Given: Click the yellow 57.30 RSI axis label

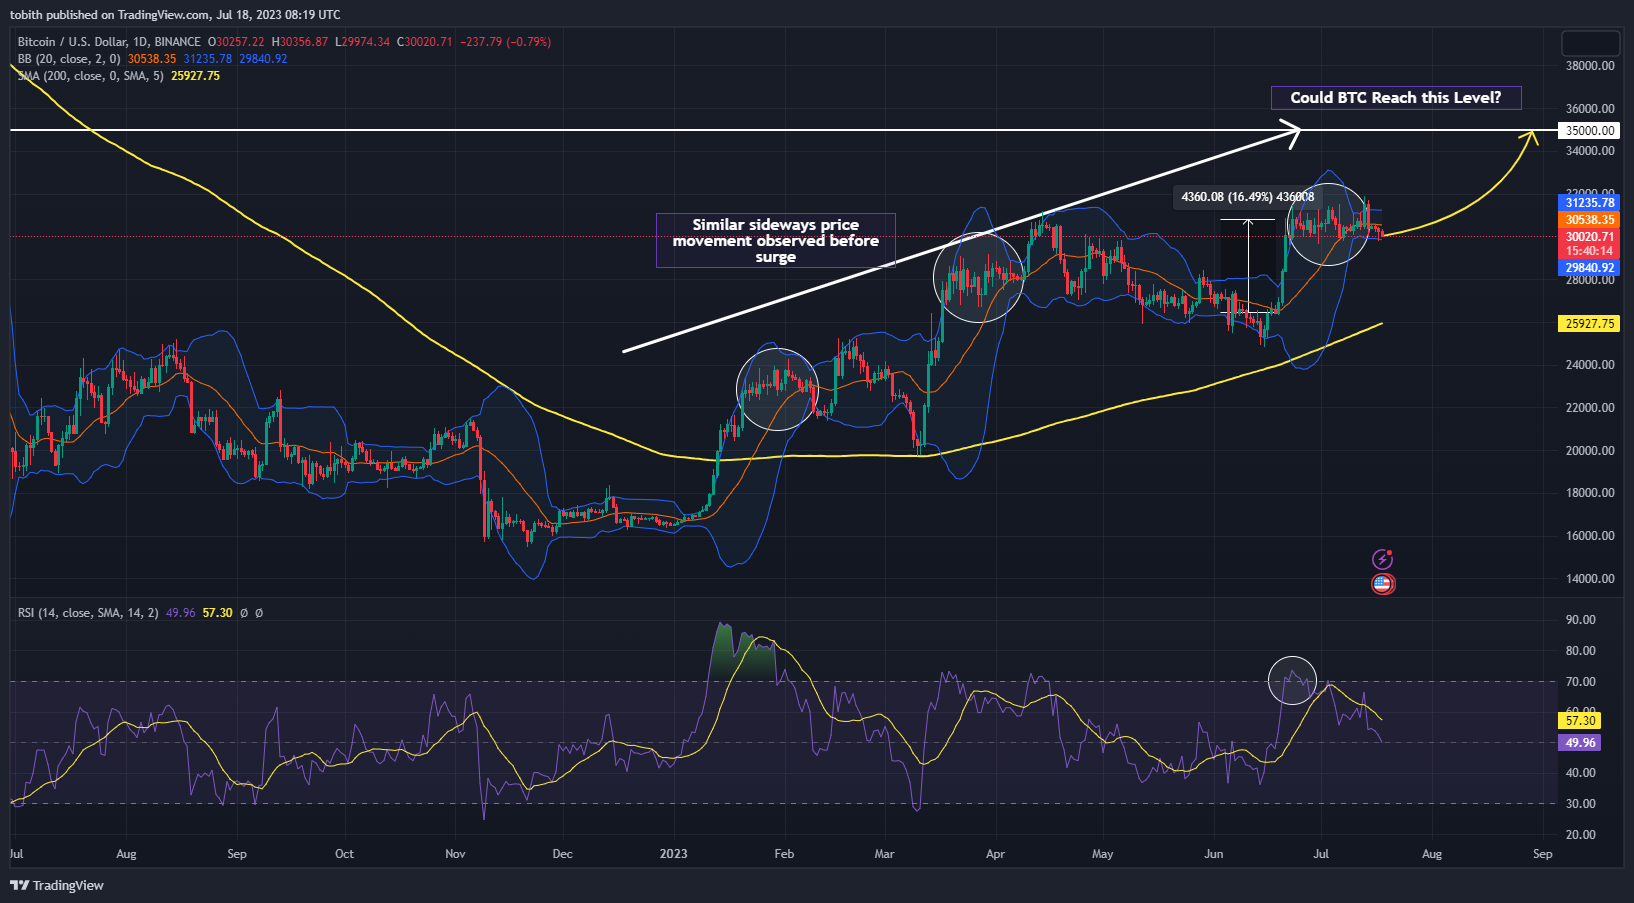Looking at the screenshot, I should pos(1580,720).
